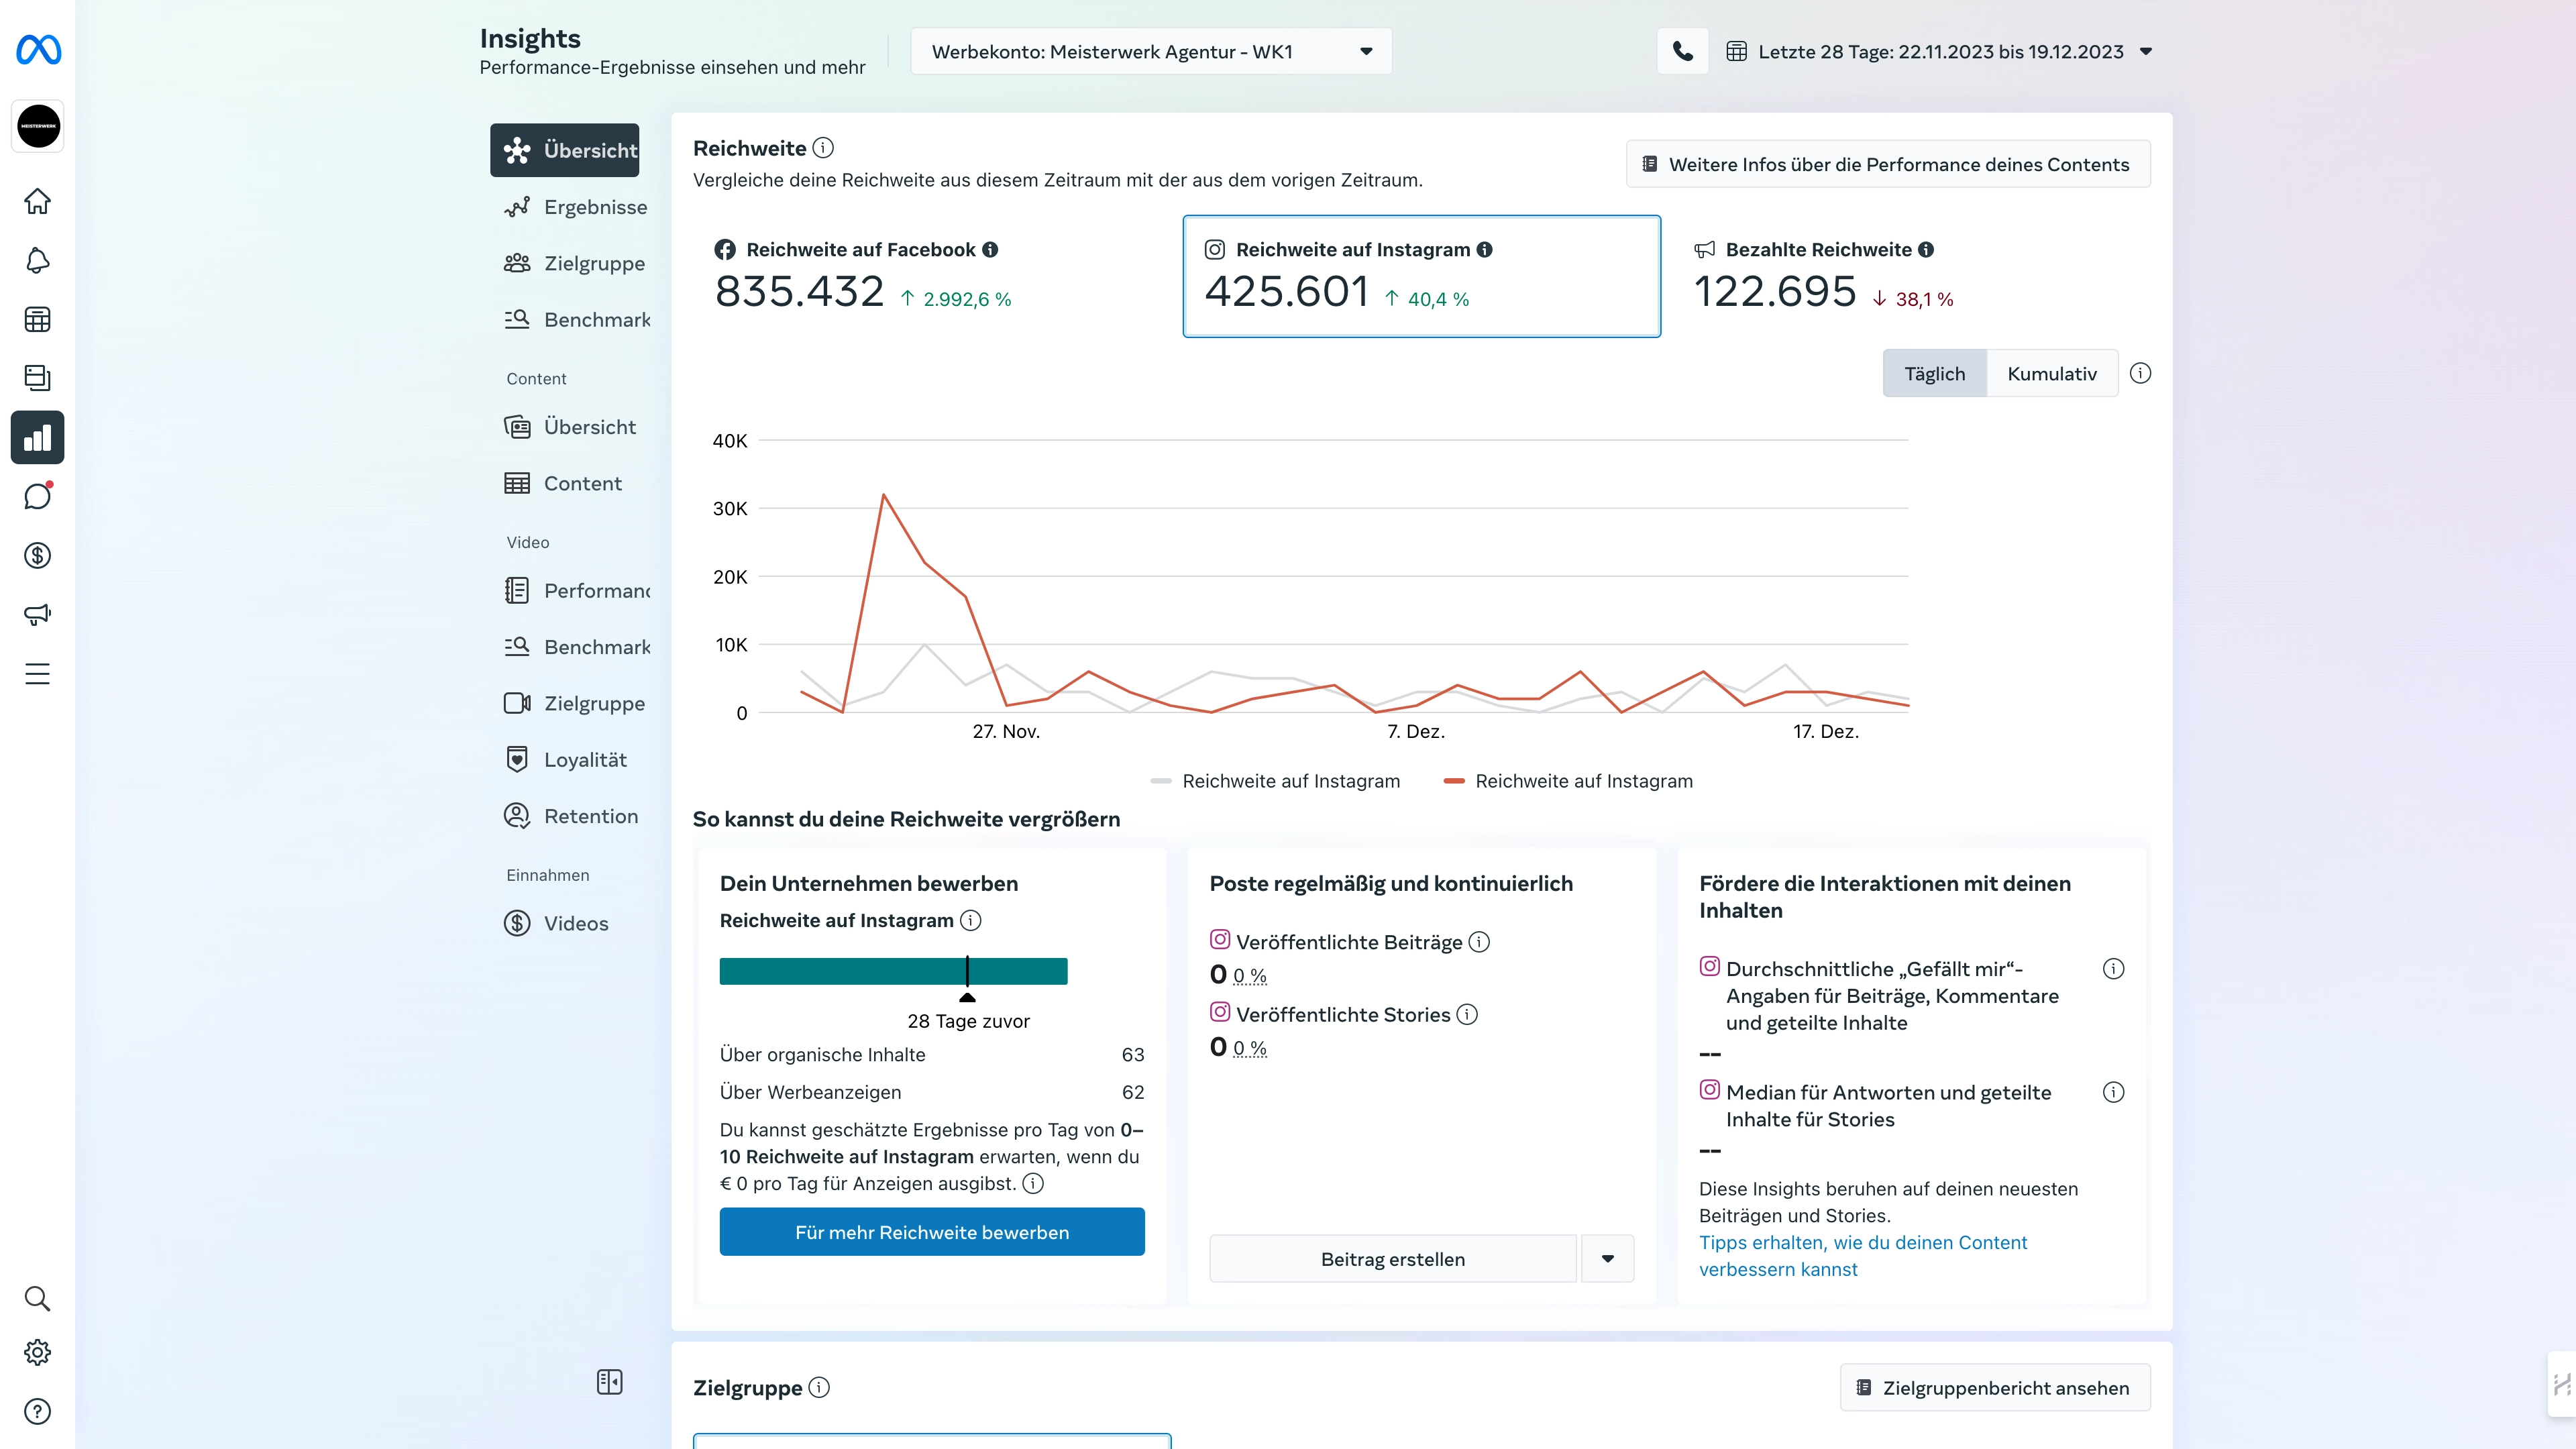Select Bezahlte Reichweite metric card

pos(1911,276)
